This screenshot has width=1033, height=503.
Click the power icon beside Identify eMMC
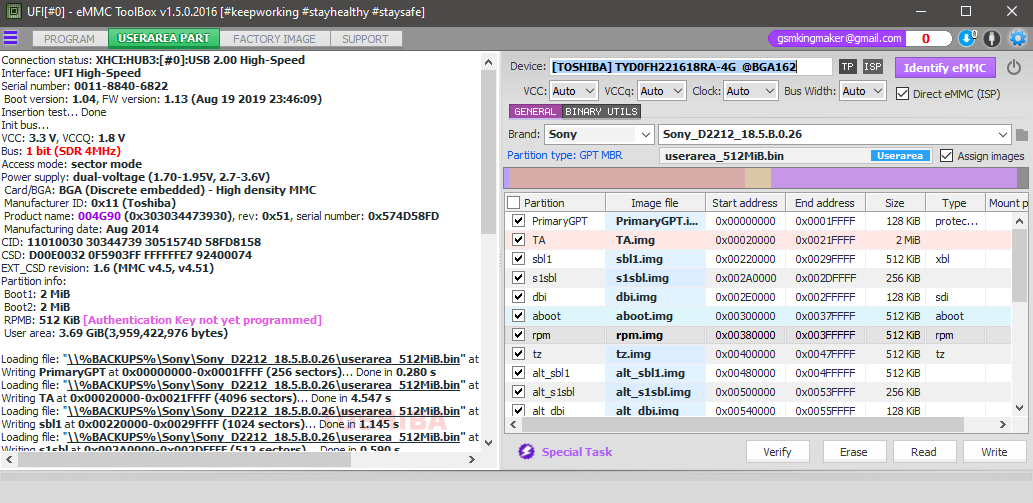(x=1014, y=67)
